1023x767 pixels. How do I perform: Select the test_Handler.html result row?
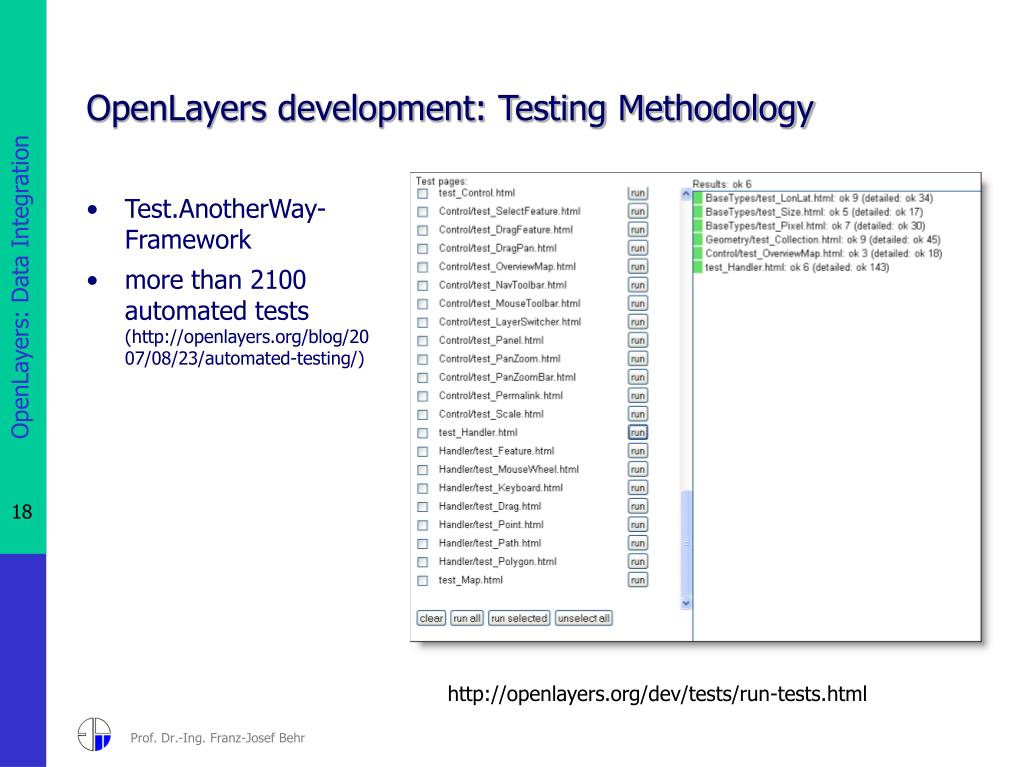point(792,267)
